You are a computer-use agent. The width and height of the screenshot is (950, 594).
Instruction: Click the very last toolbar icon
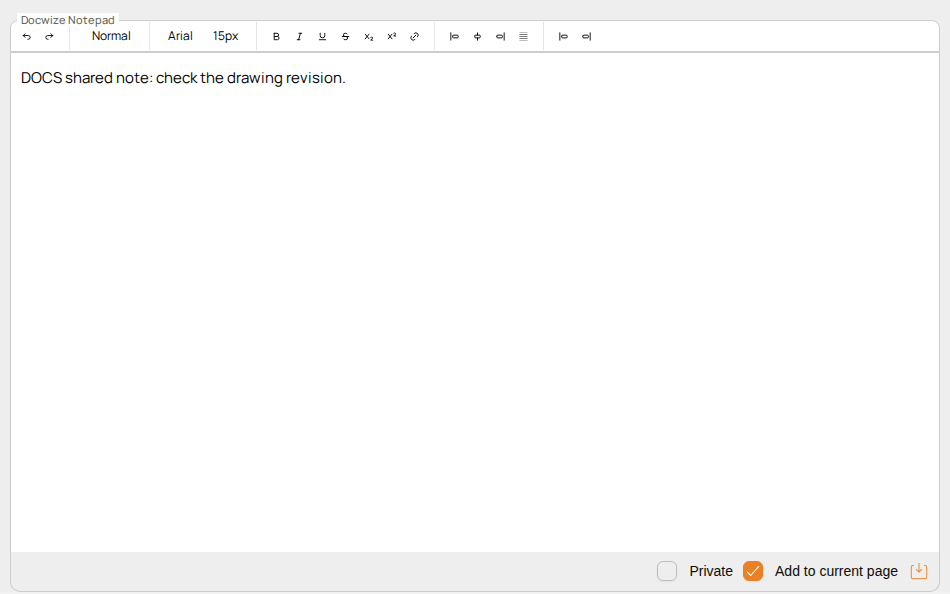pos(586,36)
